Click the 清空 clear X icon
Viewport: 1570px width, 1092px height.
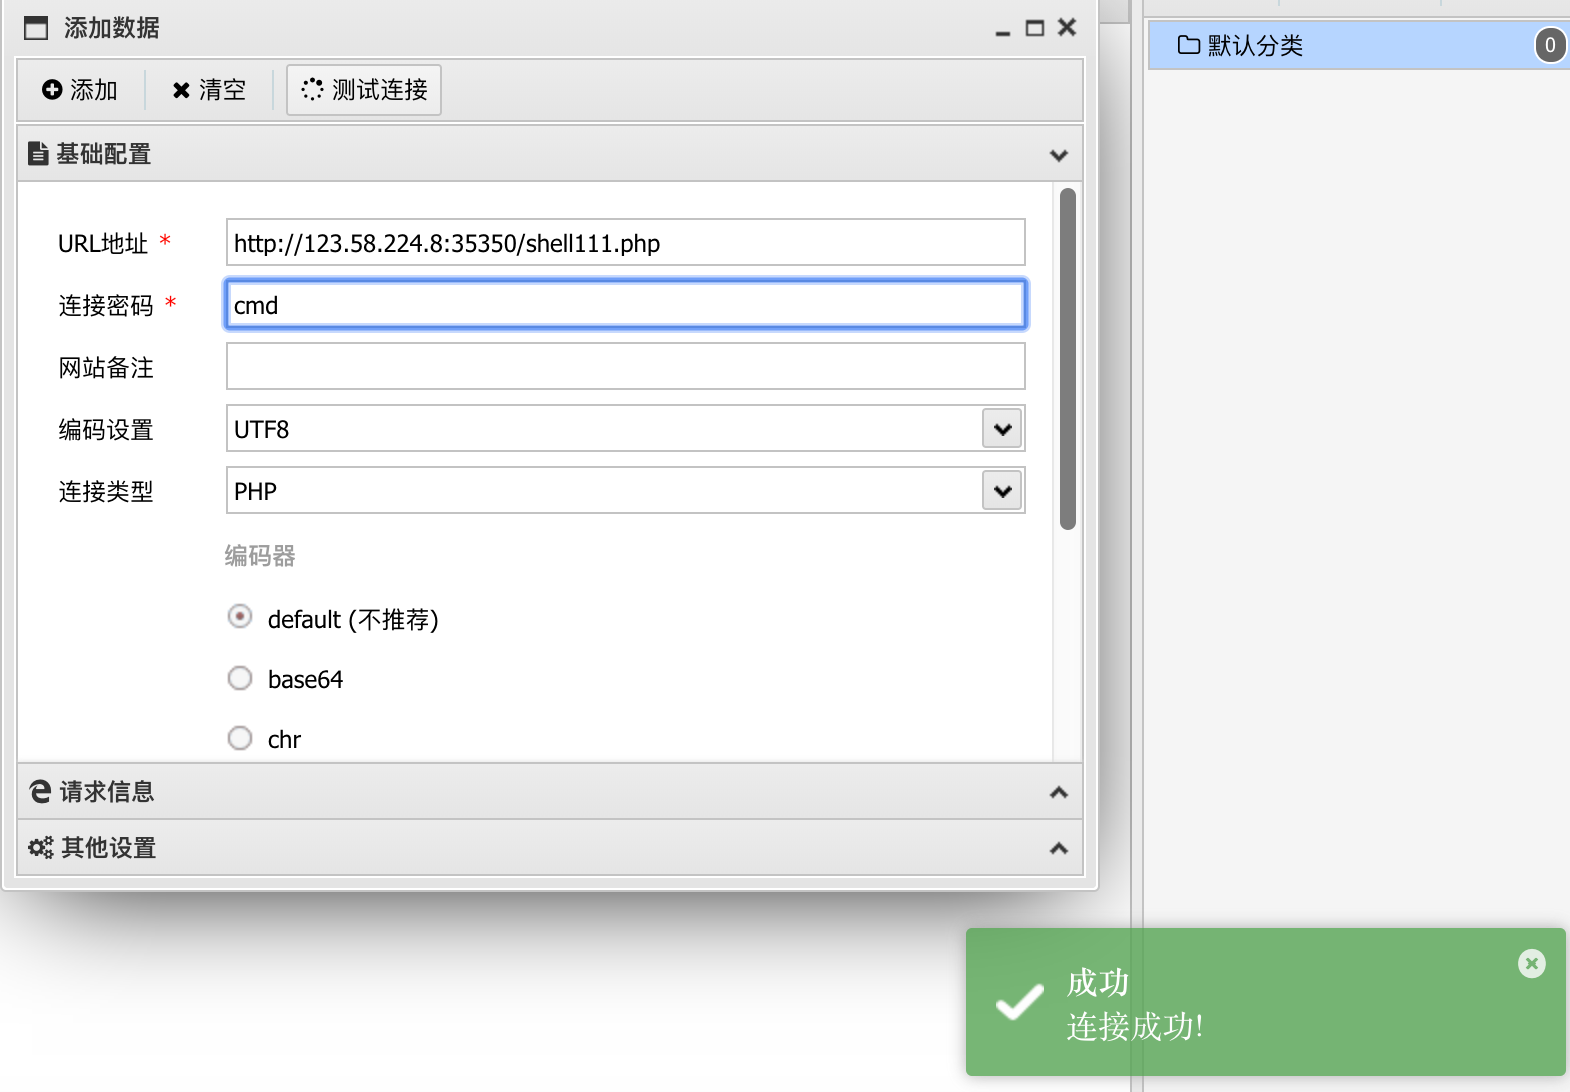point(181,91)
